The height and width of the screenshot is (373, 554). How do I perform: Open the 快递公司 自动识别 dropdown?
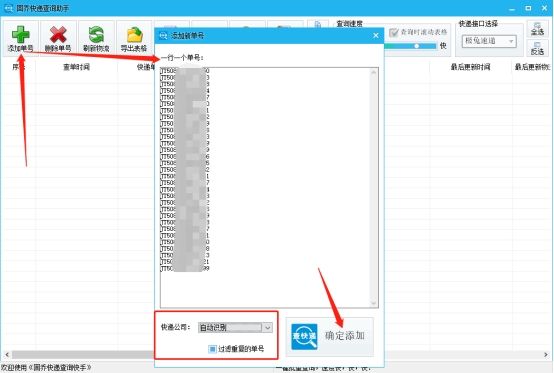[x=235, y=327]
